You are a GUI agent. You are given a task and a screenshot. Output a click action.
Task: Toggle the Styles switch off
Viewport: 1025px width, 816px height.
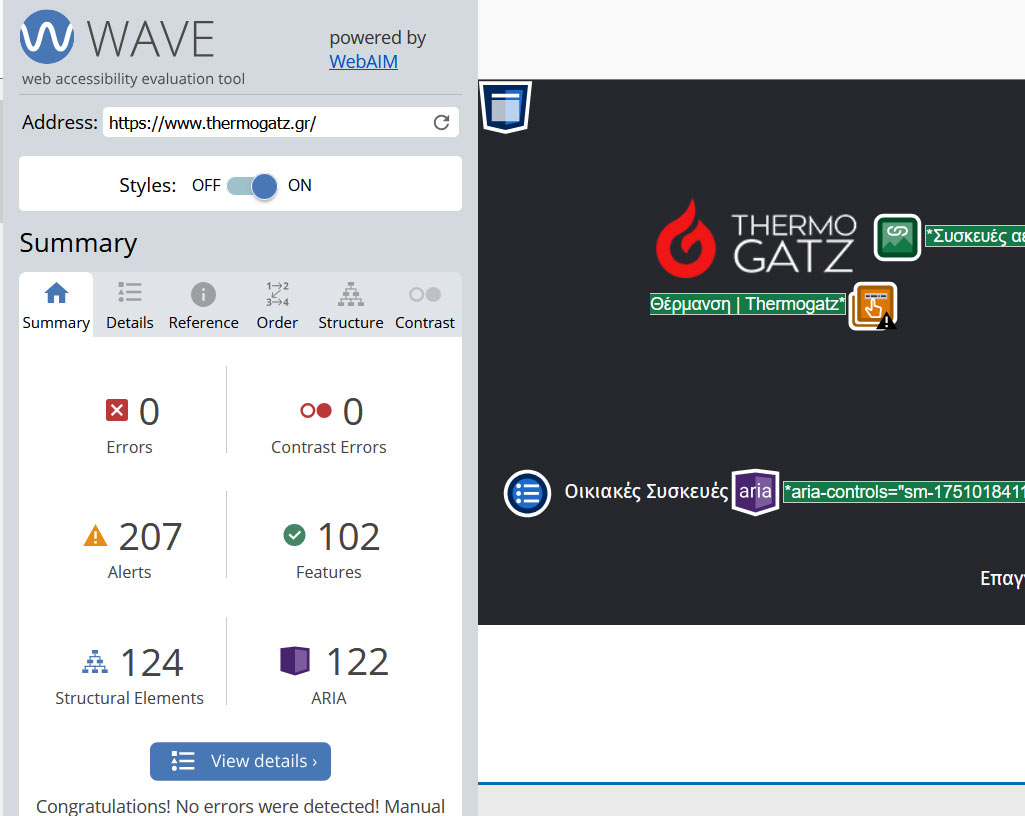[x=251, y=186]
